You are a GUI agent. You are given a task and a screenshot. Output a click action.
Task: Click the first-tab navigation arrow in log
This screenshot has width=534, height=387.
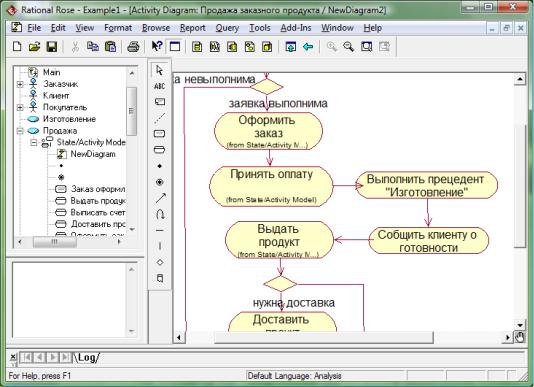[26, 357]
